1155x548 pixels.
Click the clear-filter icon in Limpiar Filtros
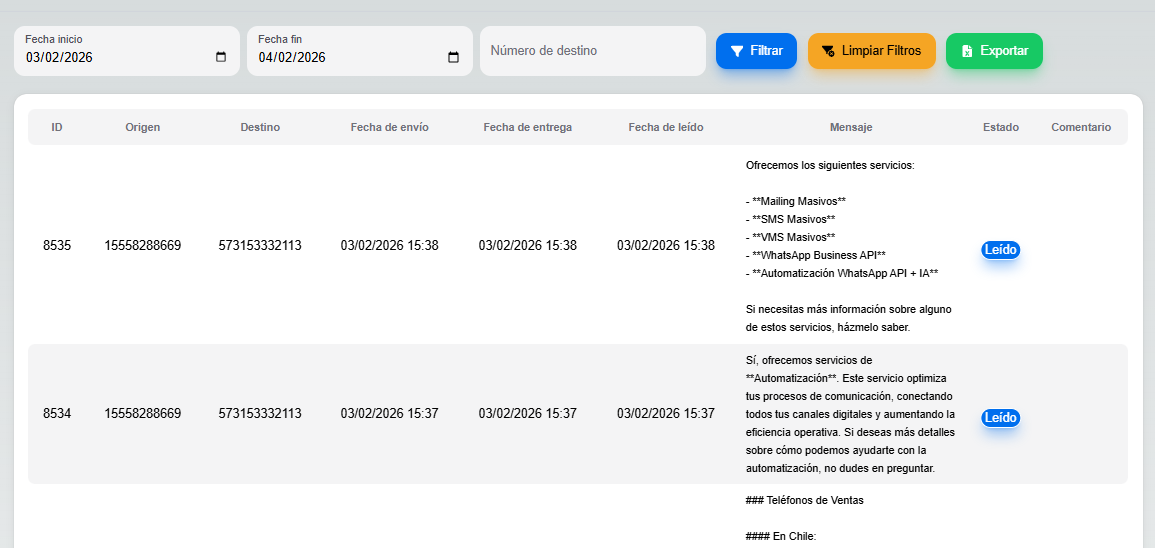[x=828, y=51]
